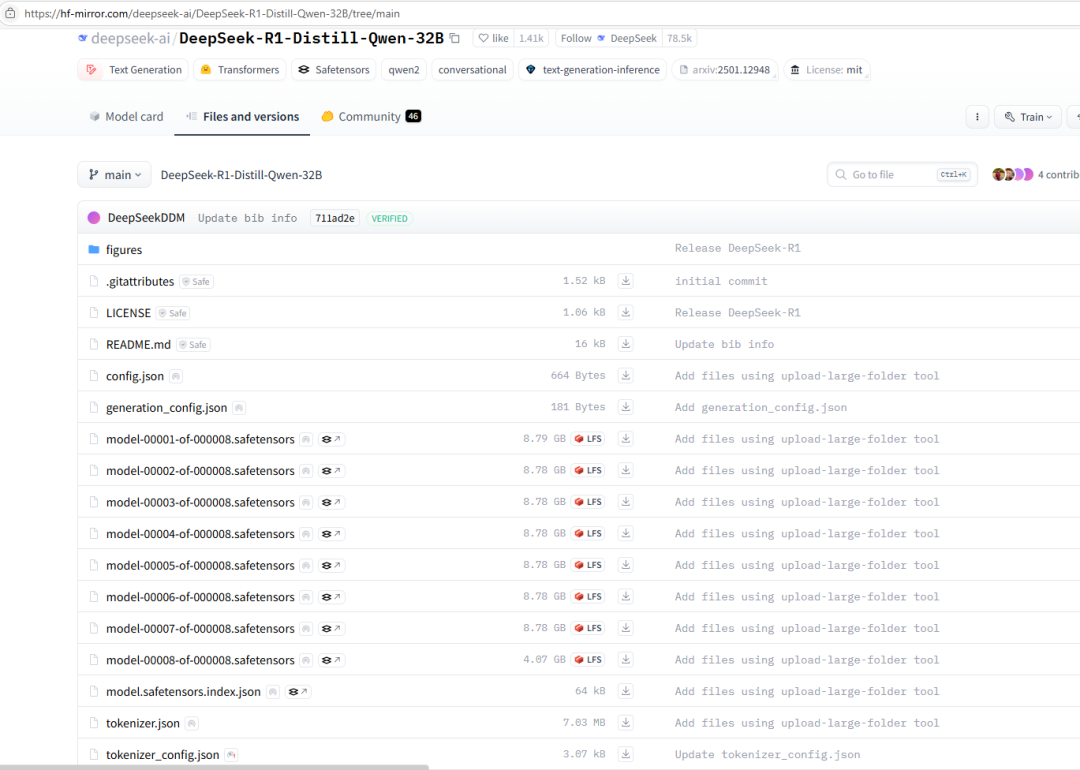1080x770 pixels.
Task: Open the three-dot more options menu
Action: 977,117
